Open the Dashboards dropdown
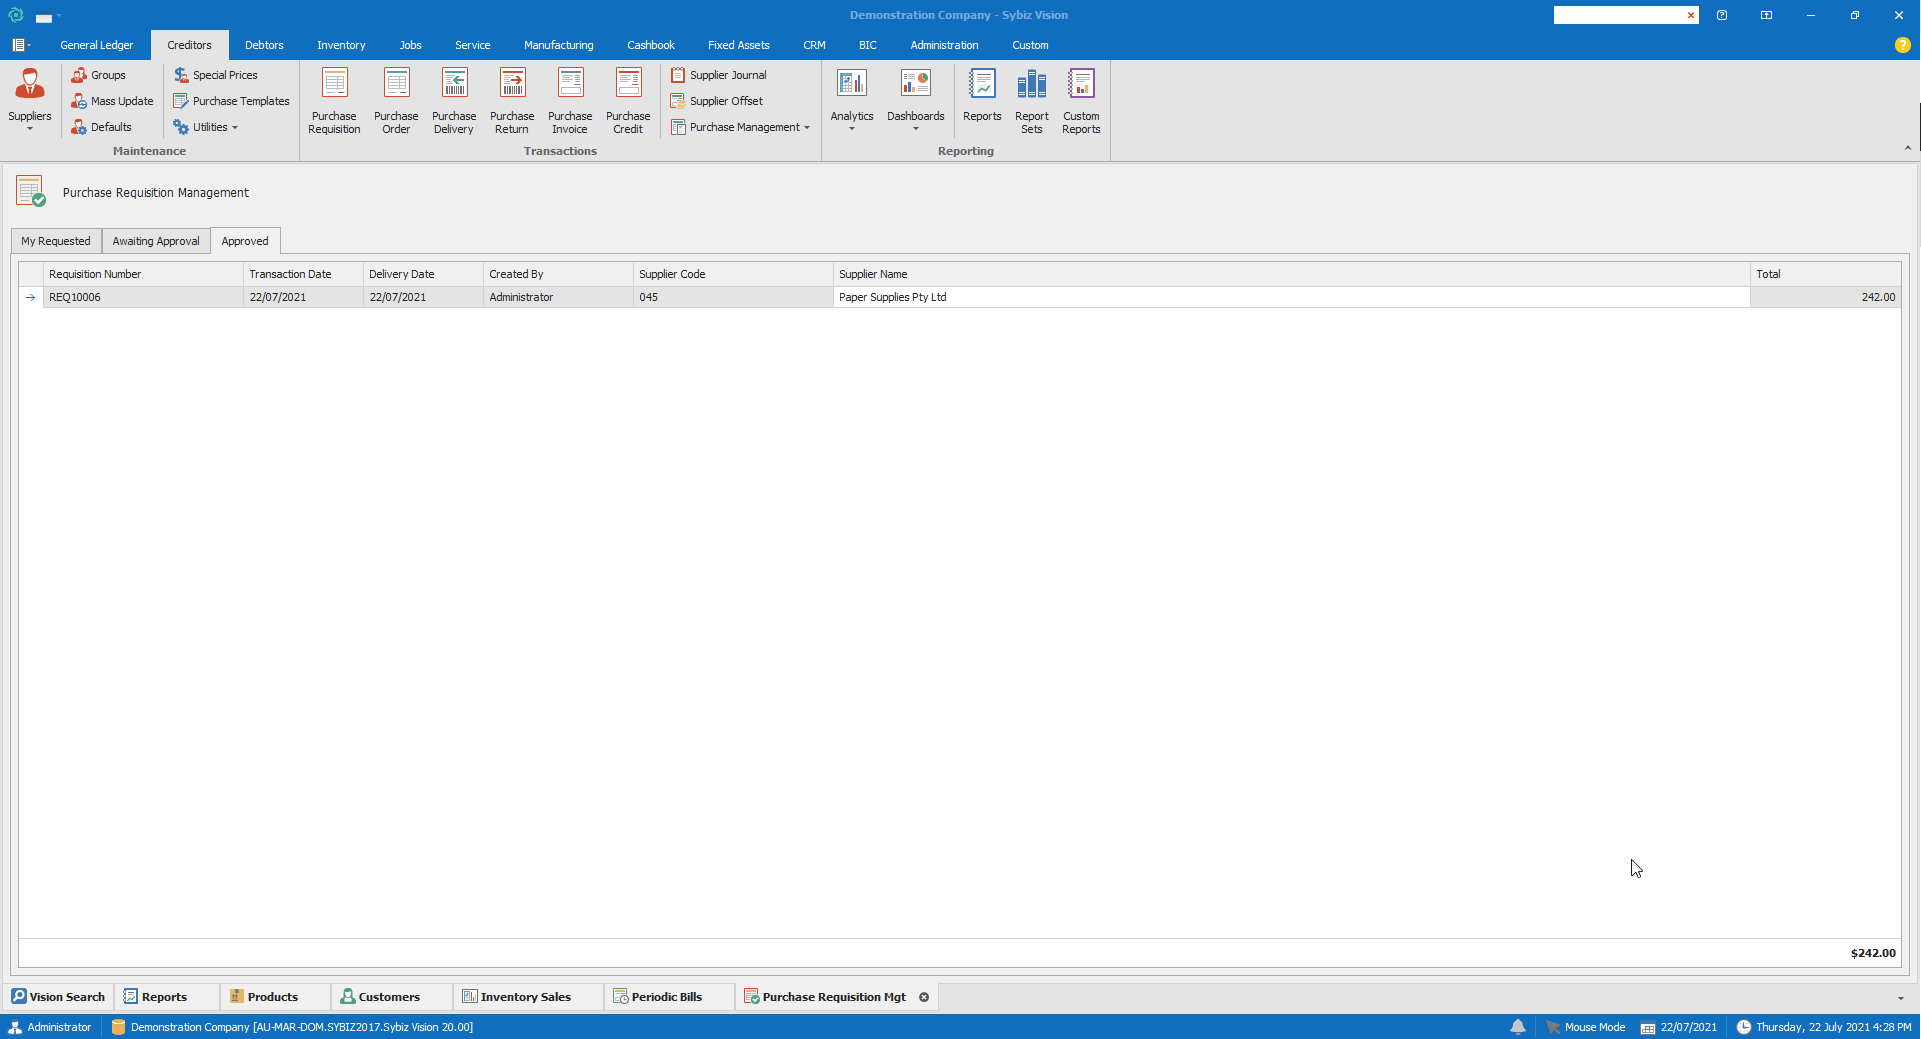The width and height of the screenshot is (1921, 1039). 915,100
